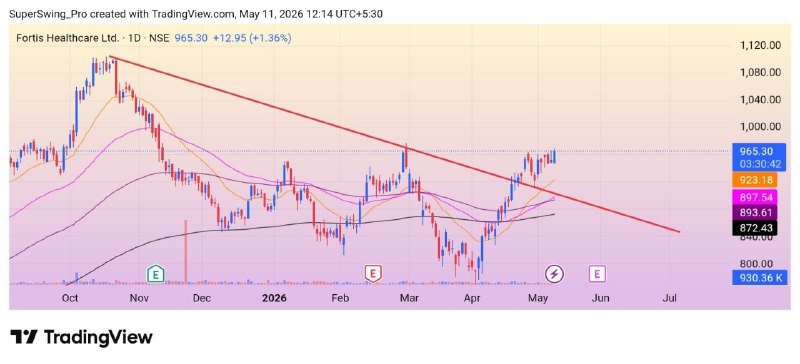Click the magenta 897.54 moving average label
800x364 pixels.
tap(755, 197)
